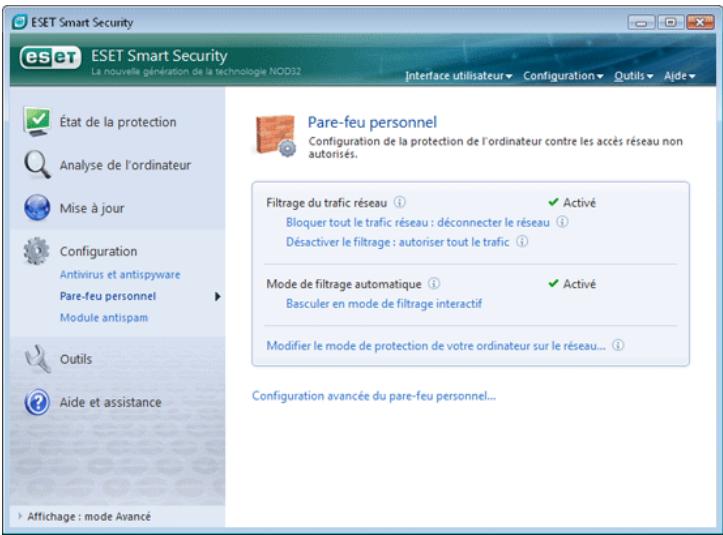Screen dimensions: 723x535
Task: Click the brick wall firewall icon
Action: pyautogui.click(x=276, y=136)
